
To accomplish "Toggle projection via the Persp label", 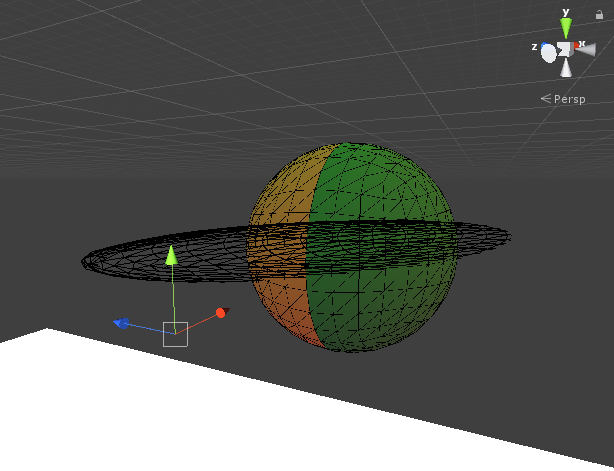I will tap(570, 99).
